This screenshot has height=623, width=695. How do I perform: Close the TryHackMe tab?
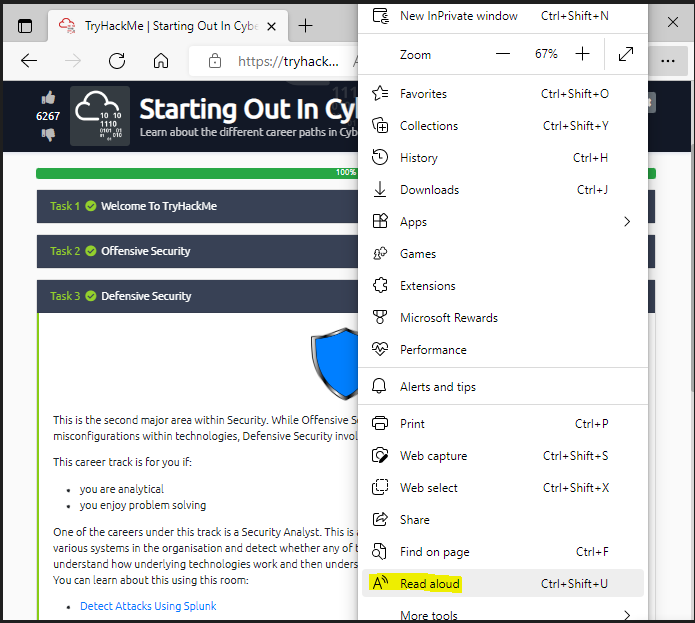[x=272, y=27]
